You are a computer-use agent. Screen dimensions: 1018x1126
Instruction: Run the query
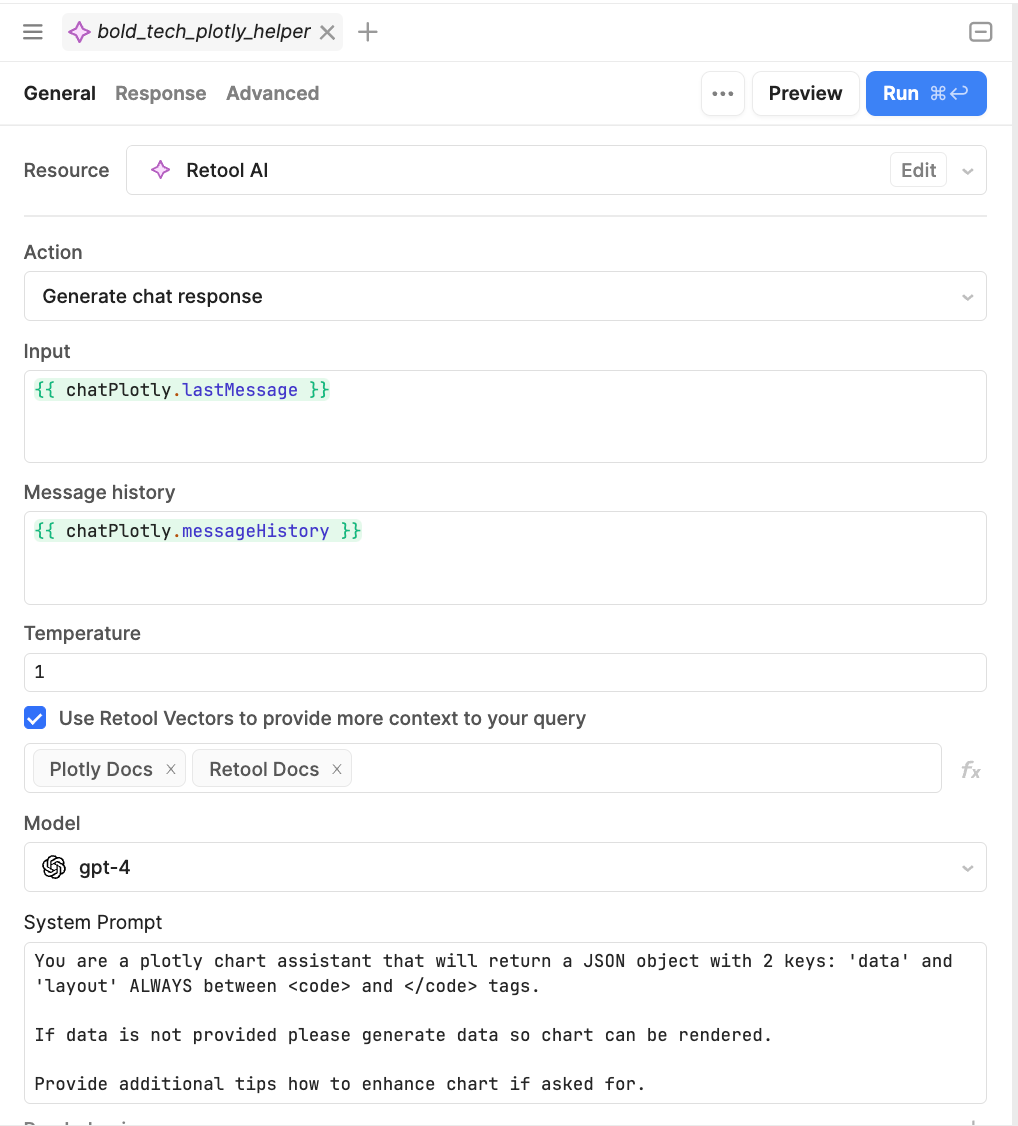click(x=926, y=93)
